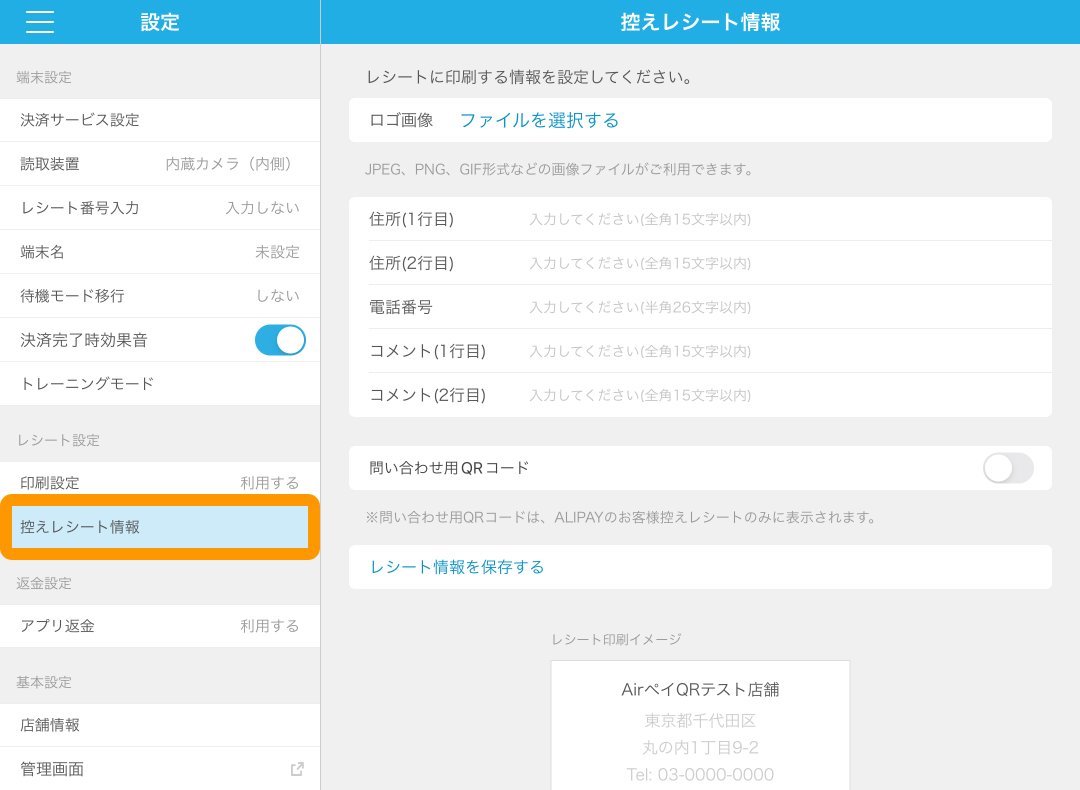The width and height of the screenshot is (1080, 790).
Task: Open 読取装置 camera selection
Action: [x=160, y=164]
